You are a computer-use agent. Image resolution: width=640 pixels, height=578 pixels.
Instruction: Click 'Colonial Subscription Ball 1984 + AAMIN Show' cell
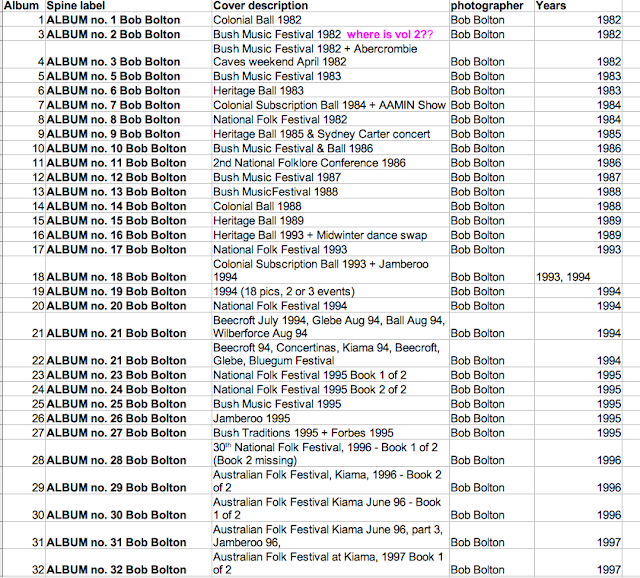pyautogui.click(x=330, y=105)
